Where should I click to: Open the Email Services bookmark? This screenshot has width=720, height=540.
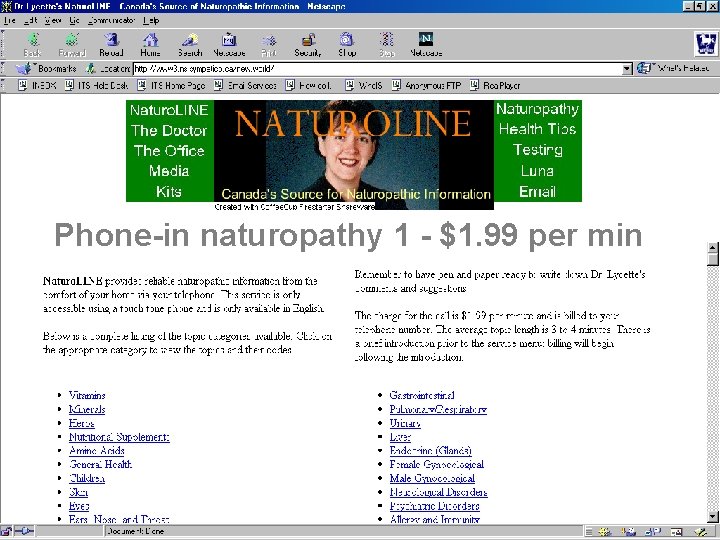[246, 85]
